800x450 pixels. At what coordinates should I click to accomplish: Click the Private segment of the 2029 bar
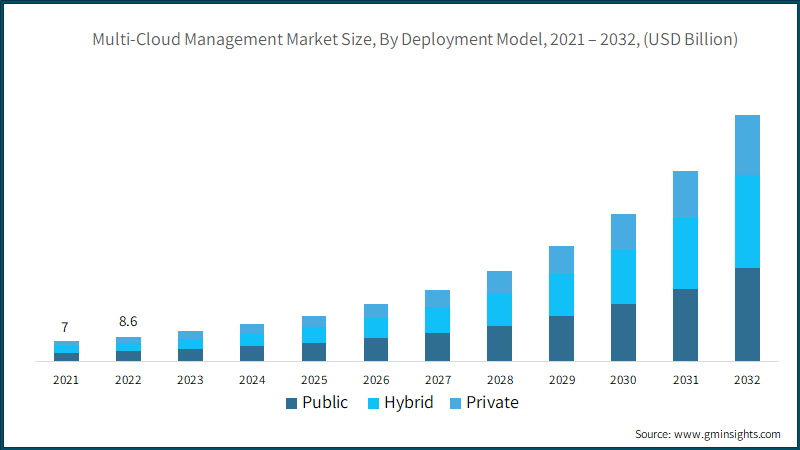click(x=561, y=260)
